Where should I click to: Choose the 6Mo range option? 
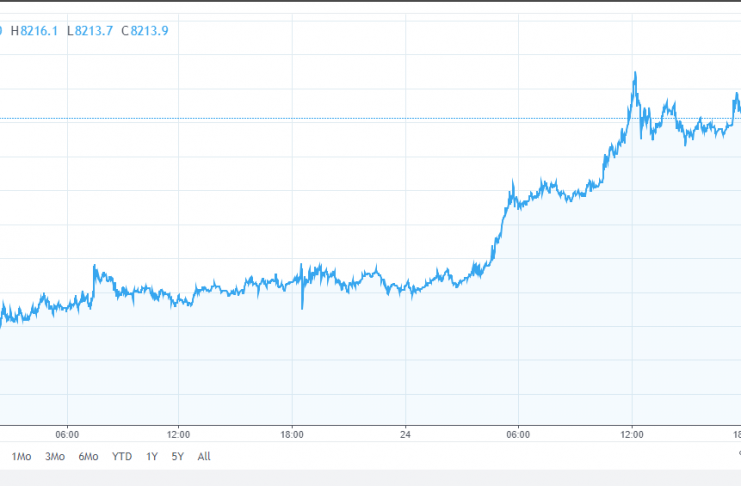point(88,456)
